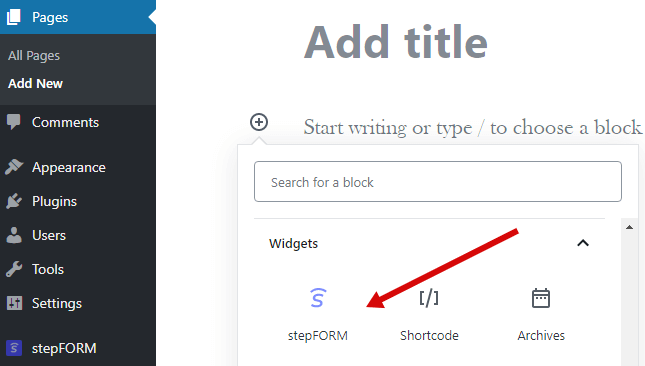
Task: Click the Settings sliders icon
Action: click(x=14, y=303)
